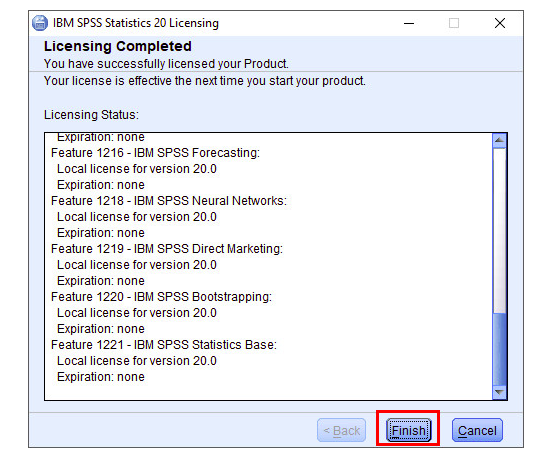This screenshot has height=465, width=547.
Task: Click the Cancel button
Action: point(477,430)
